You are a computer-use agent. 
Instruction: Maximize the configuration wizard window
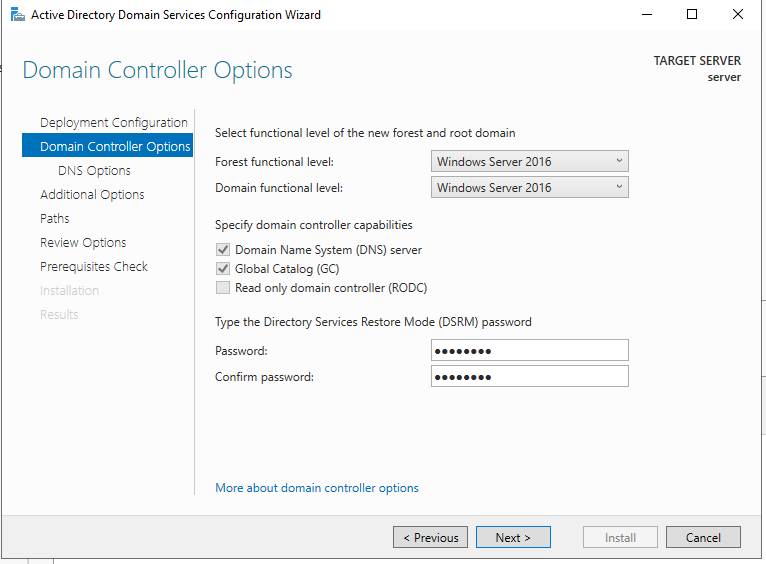point(692,14)
